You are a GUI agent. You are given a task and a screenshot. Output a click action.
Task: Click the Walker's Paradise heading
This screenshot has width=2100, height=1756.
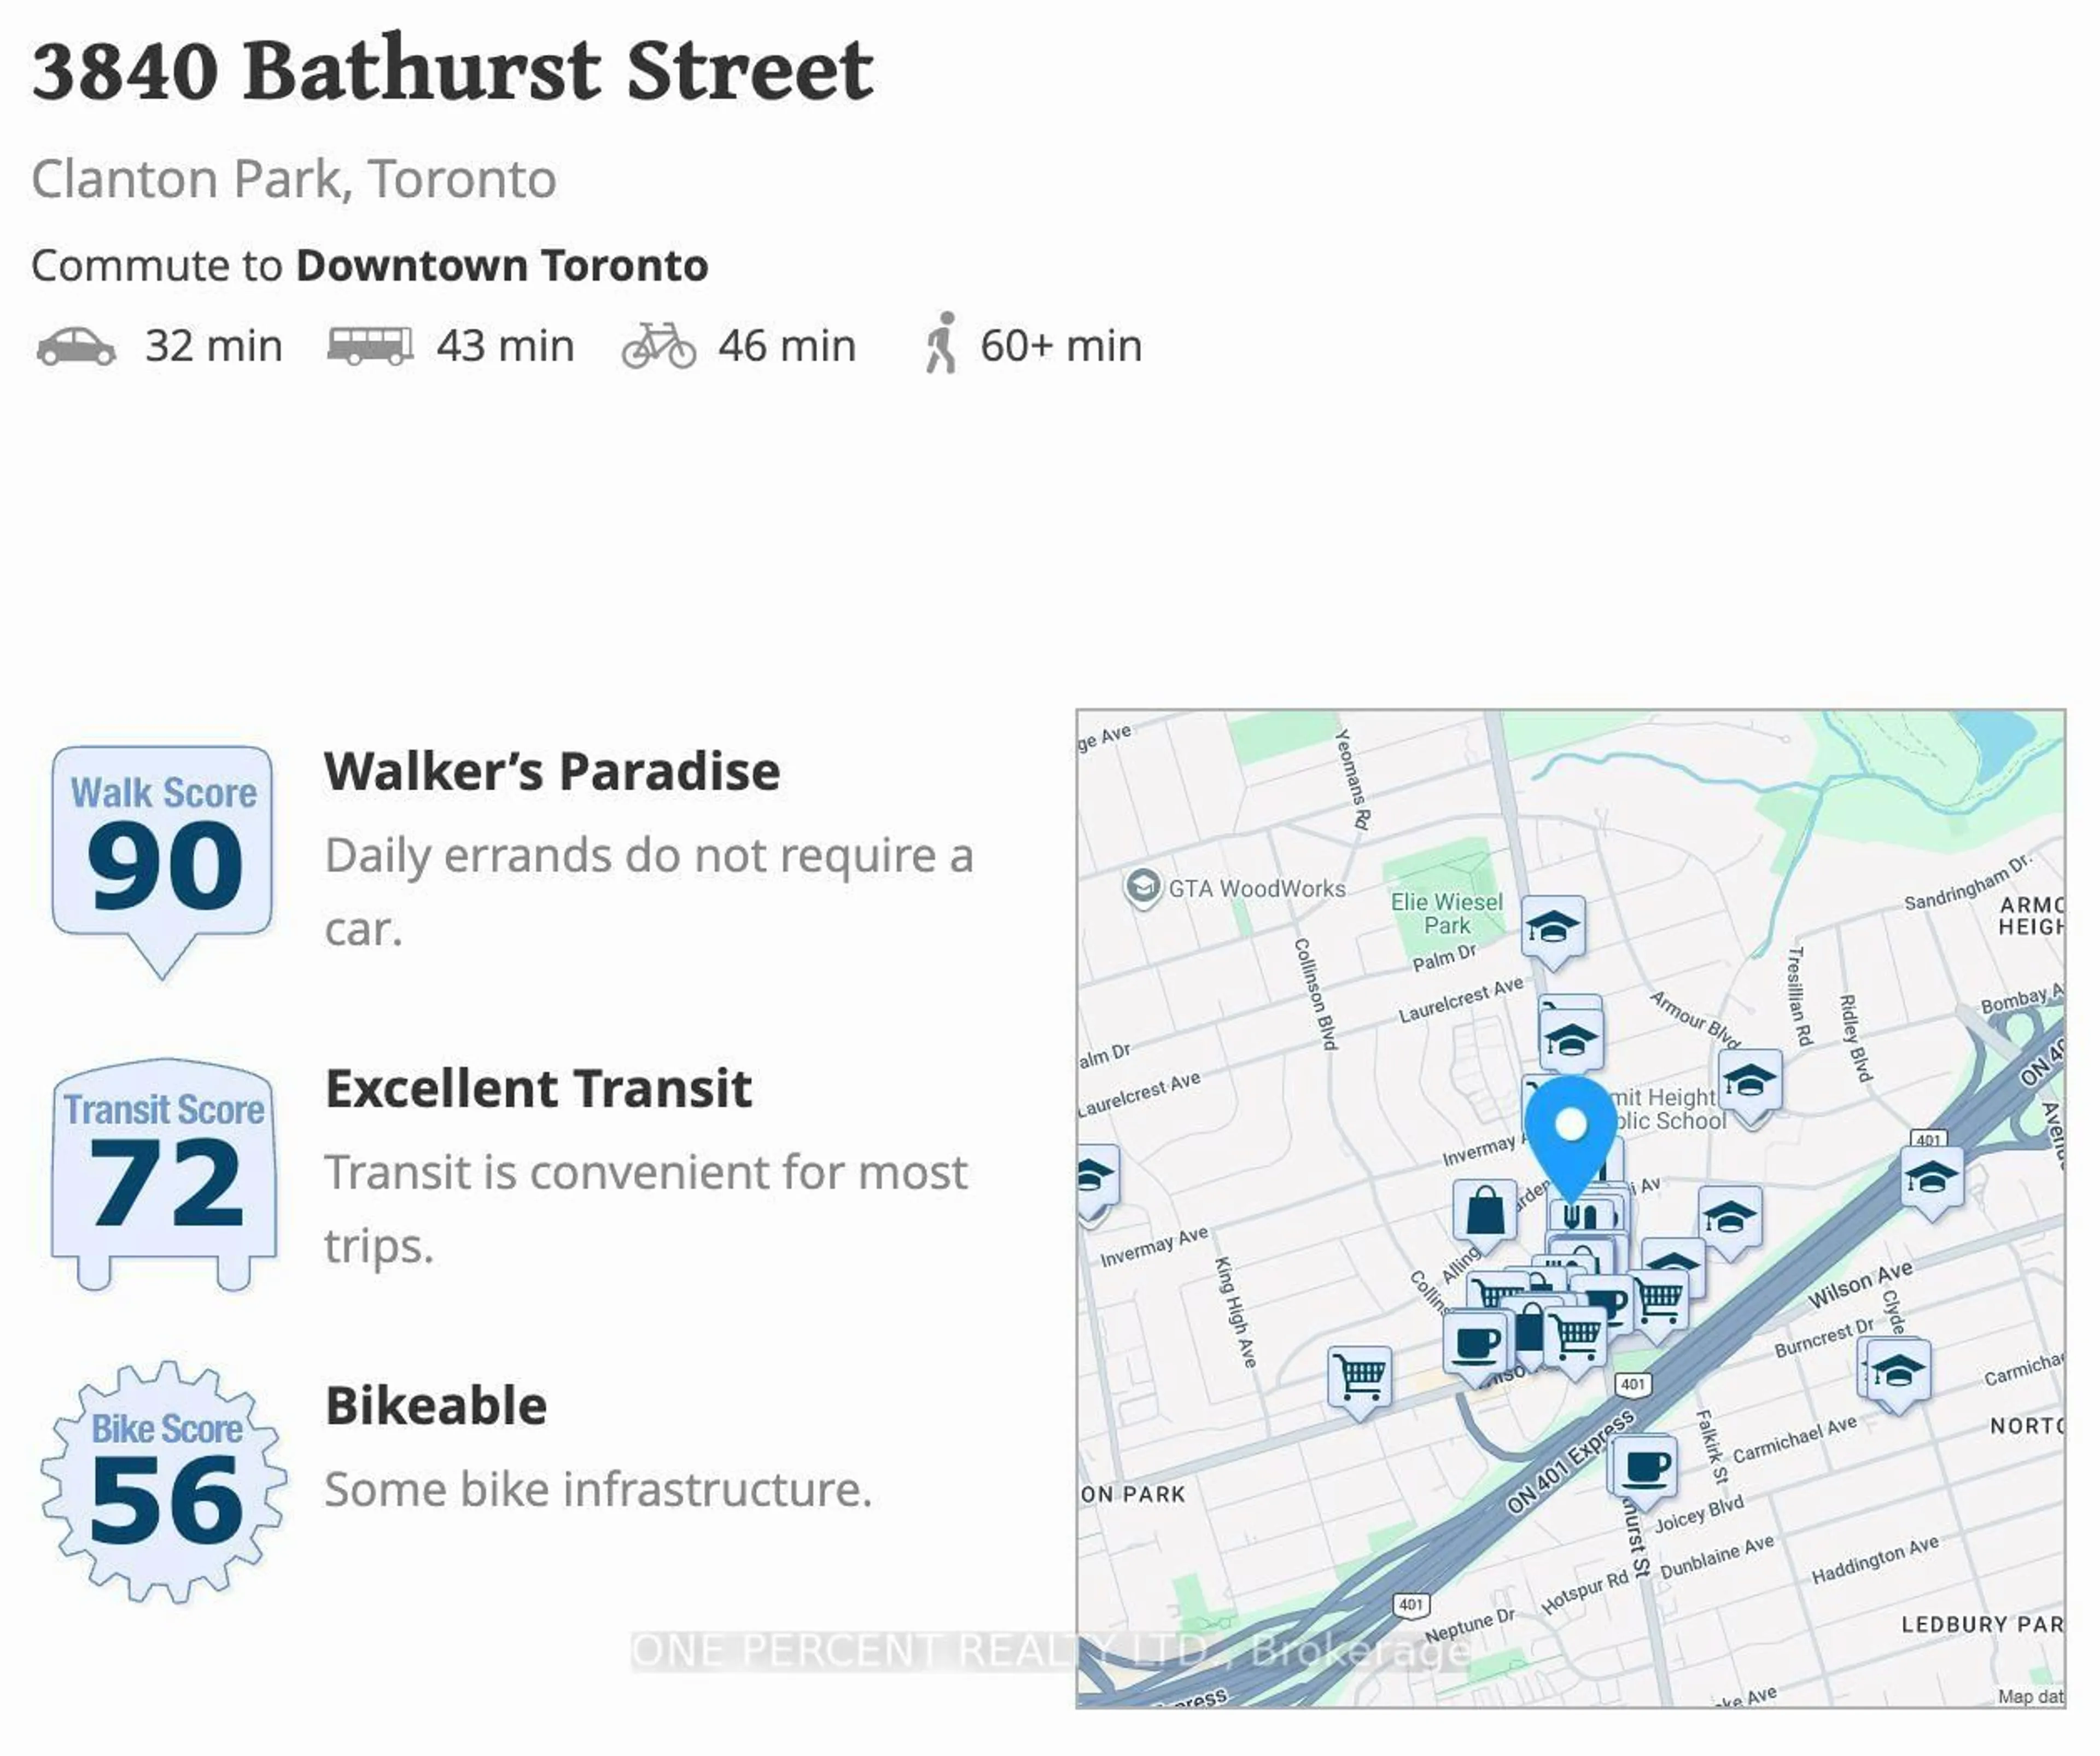pyautogui.click(x=552, y=771)
